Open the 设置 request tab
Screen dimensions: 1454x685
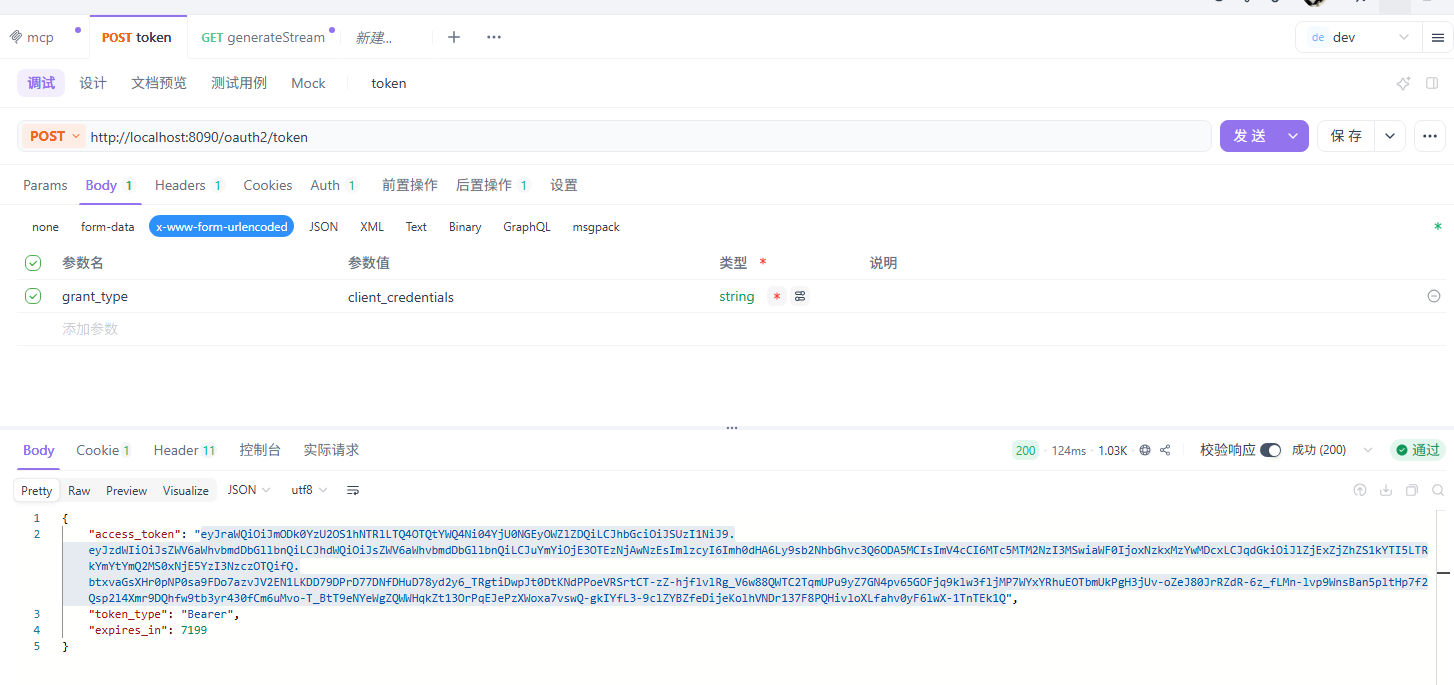point(564,185)
